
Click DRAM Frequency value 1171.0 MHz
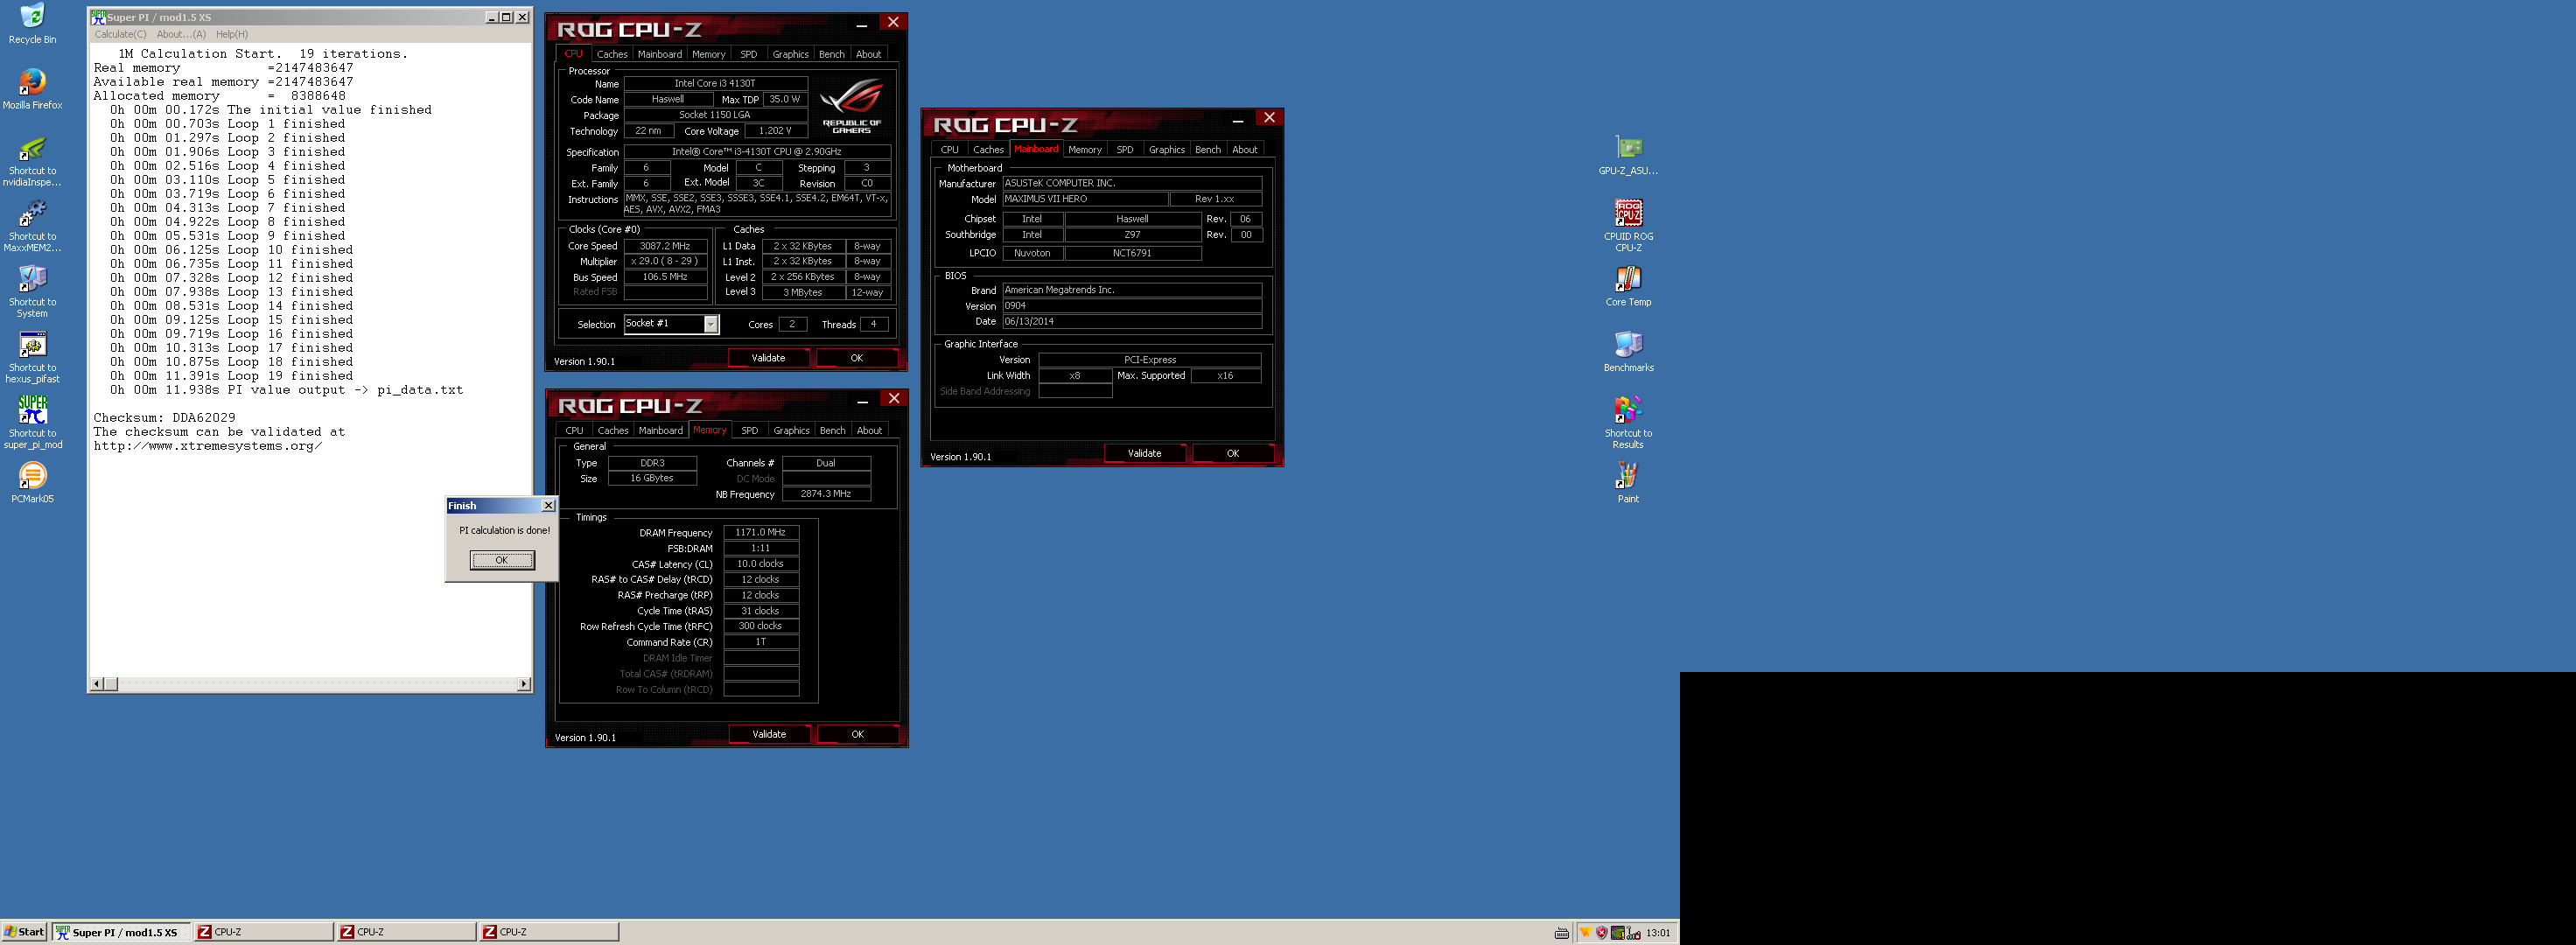[x=761, y=533]
